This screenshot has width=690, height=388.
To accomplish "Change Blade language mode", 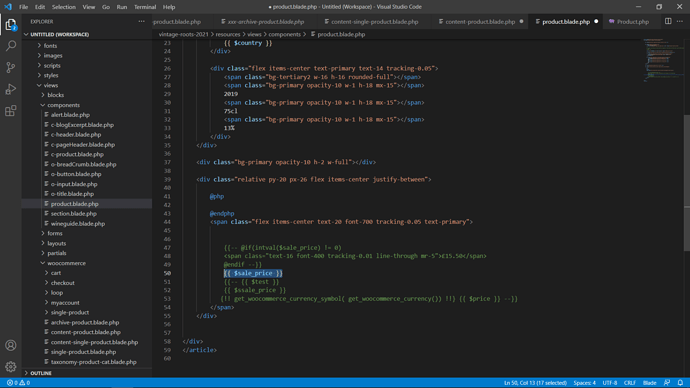I will pyautogui.click(x=650, y=383).
